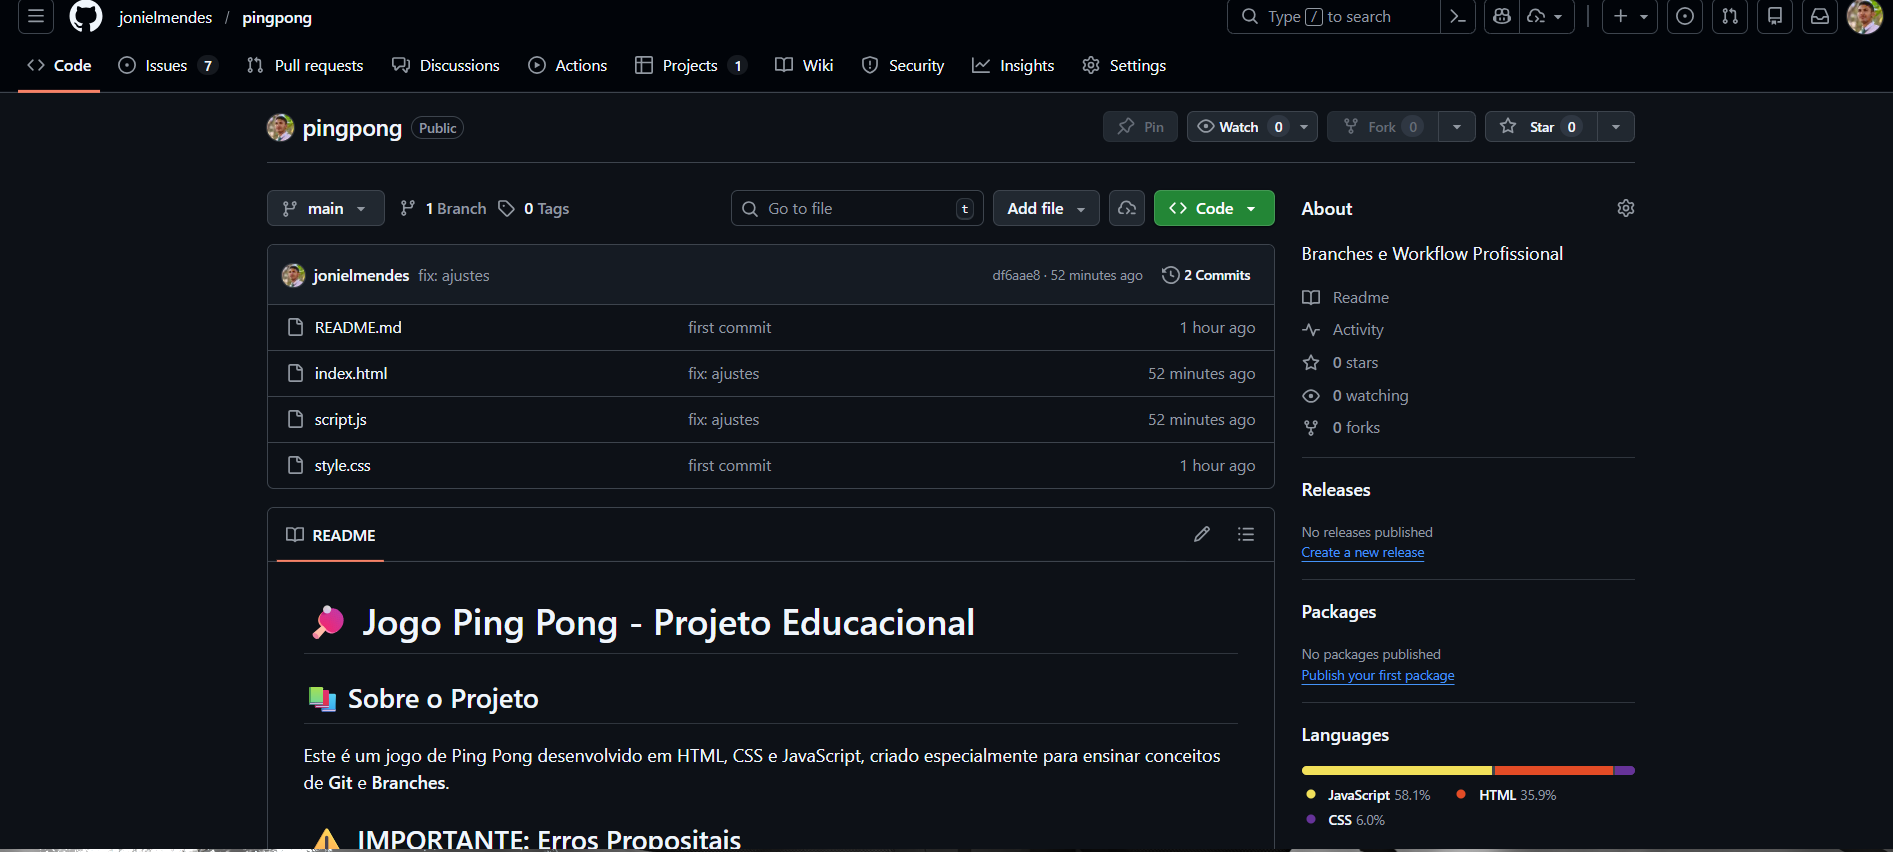The image size is (1893, 852).
Task: Open the JavaScript 58.1% language link
Action: (x=1368, y=795)
